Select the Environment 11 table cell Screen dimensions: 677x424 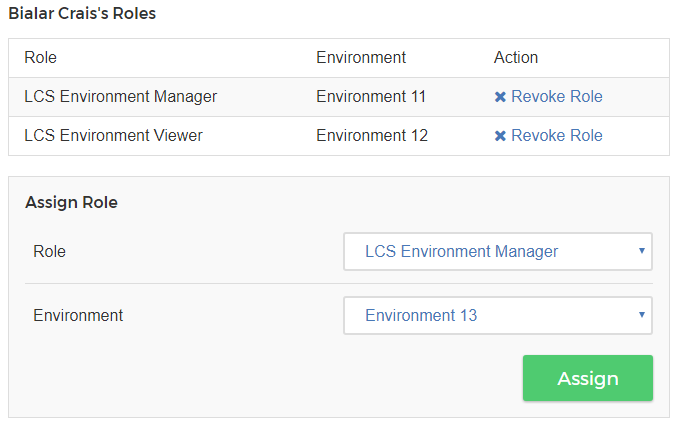coord(371,96)
